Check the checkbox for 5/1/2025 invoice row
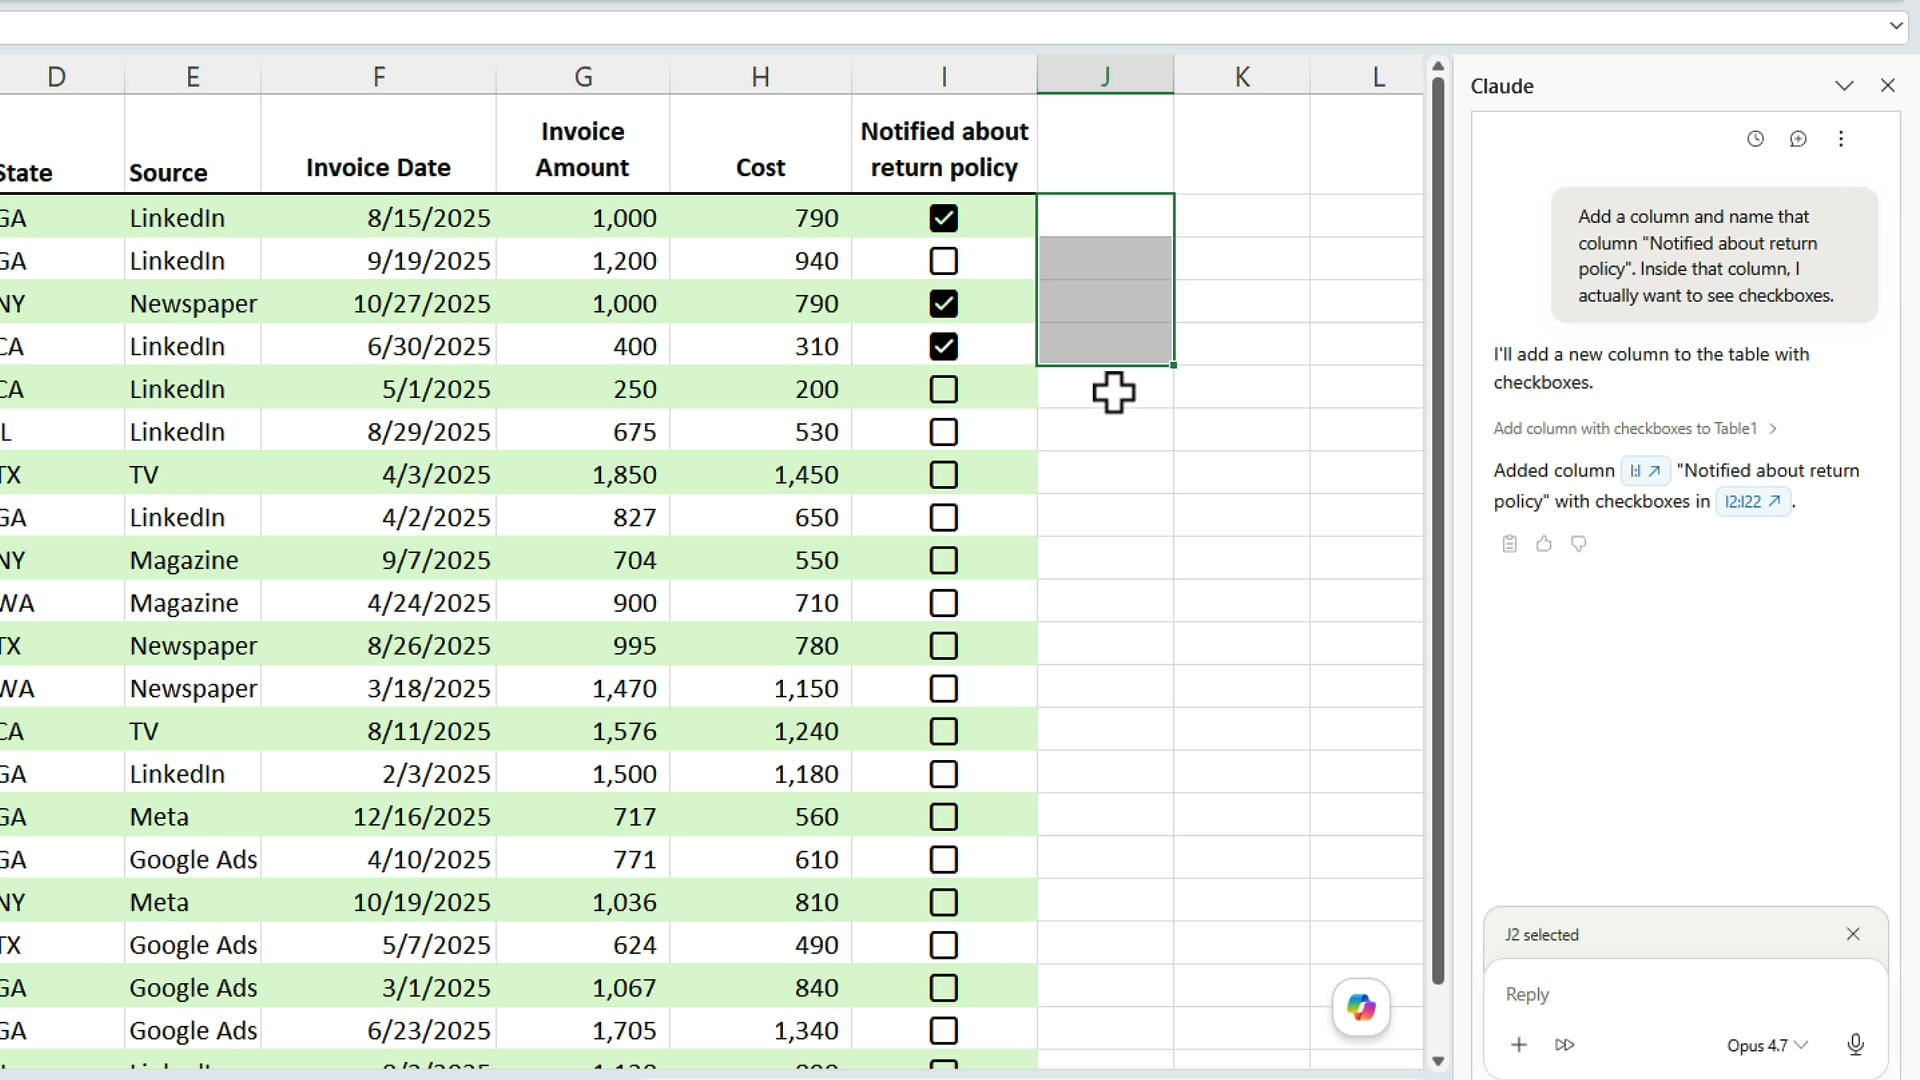Viewport: 1920px width, 1080px height. pyautogui.click(x=943, y=389)
